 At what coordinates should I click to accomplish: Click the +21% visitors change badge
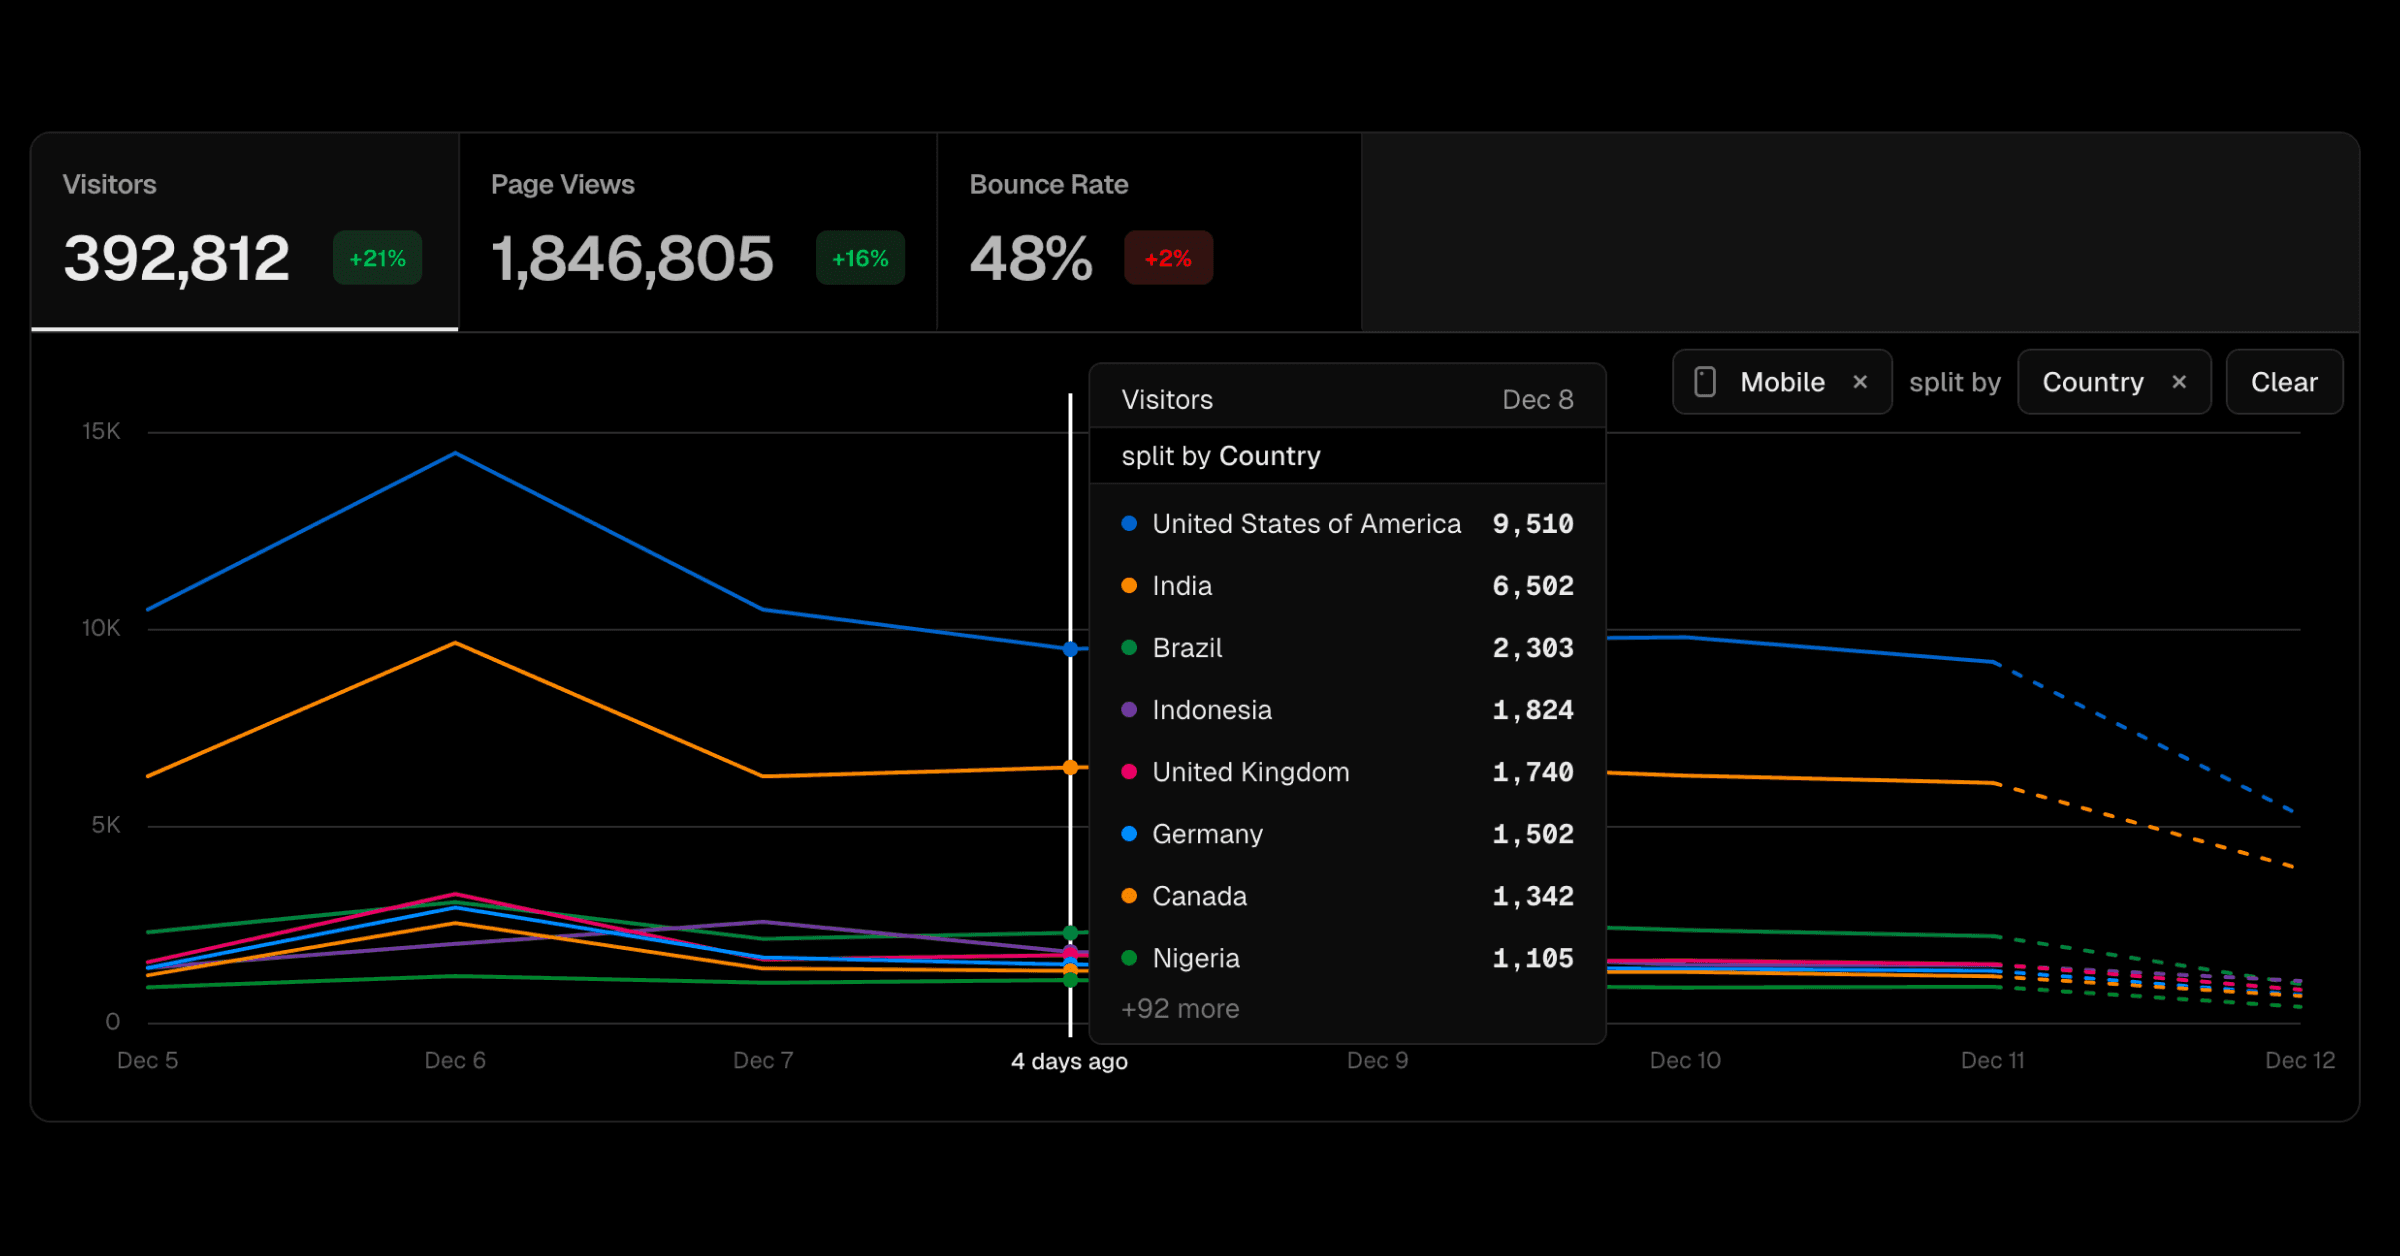(x=377, y=257)
